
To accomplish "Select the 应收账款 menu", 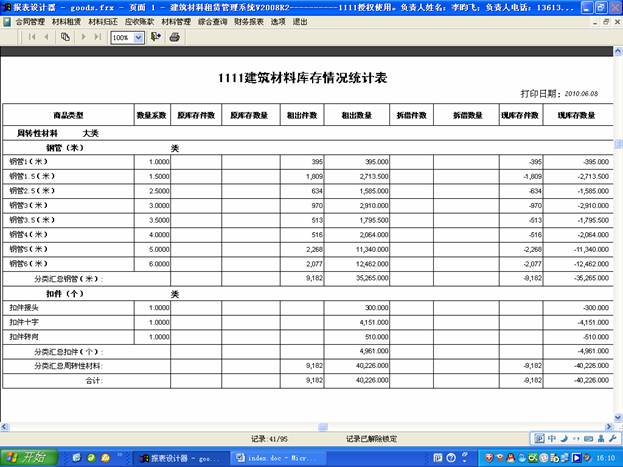I will pyautogui.click(x=139, y=20).
